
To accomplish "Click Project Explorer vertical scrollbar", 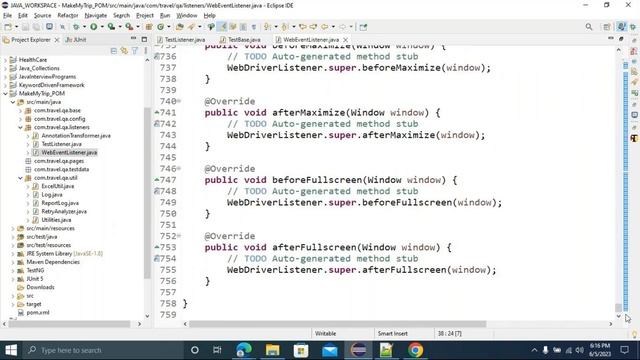I will tap(147, 192).
